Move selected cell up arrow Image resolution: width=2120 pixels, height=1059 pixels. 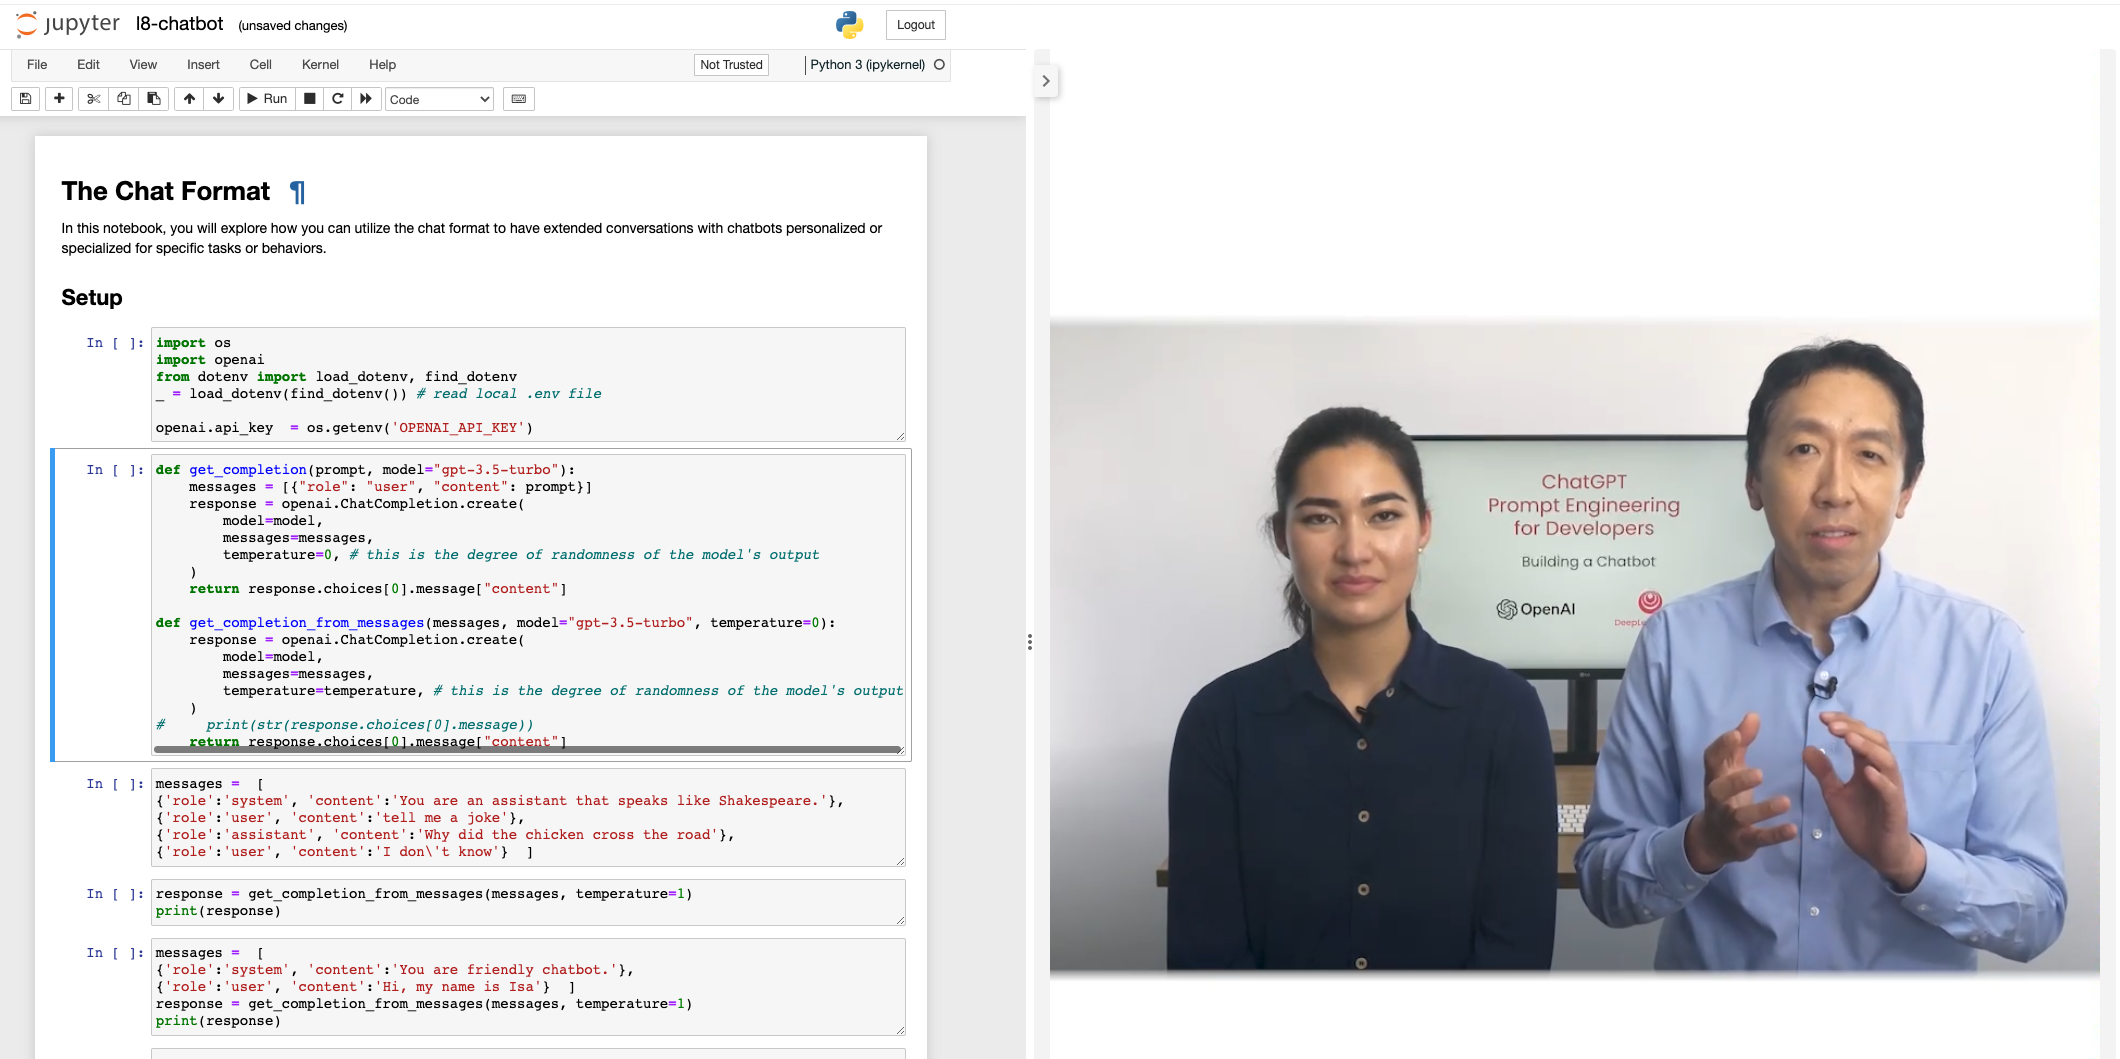(x=189, y=99)
